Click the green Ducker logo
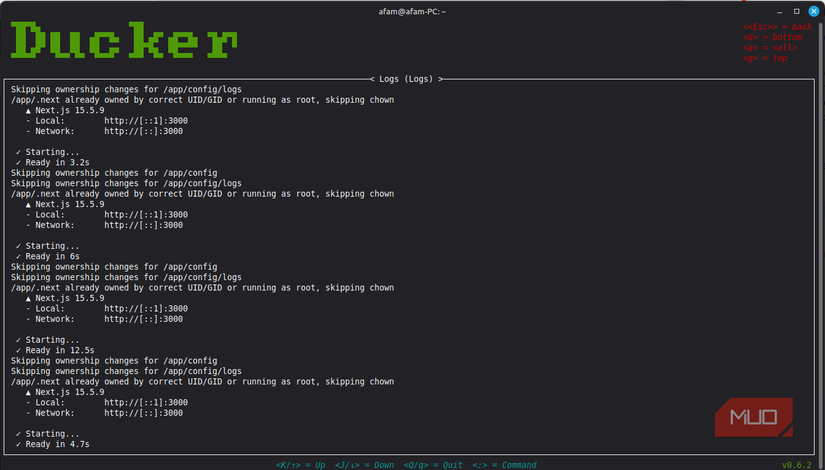 (x=124, y=40)
